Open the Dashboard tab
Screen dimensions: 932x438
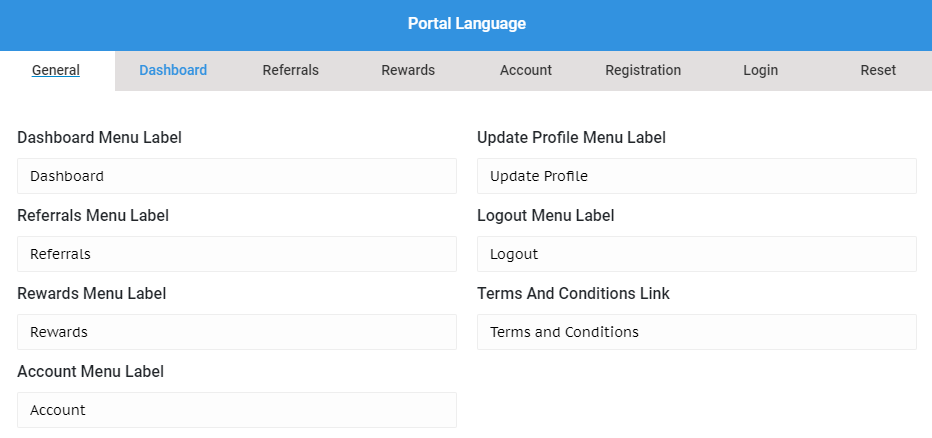[x=173, y=70]
